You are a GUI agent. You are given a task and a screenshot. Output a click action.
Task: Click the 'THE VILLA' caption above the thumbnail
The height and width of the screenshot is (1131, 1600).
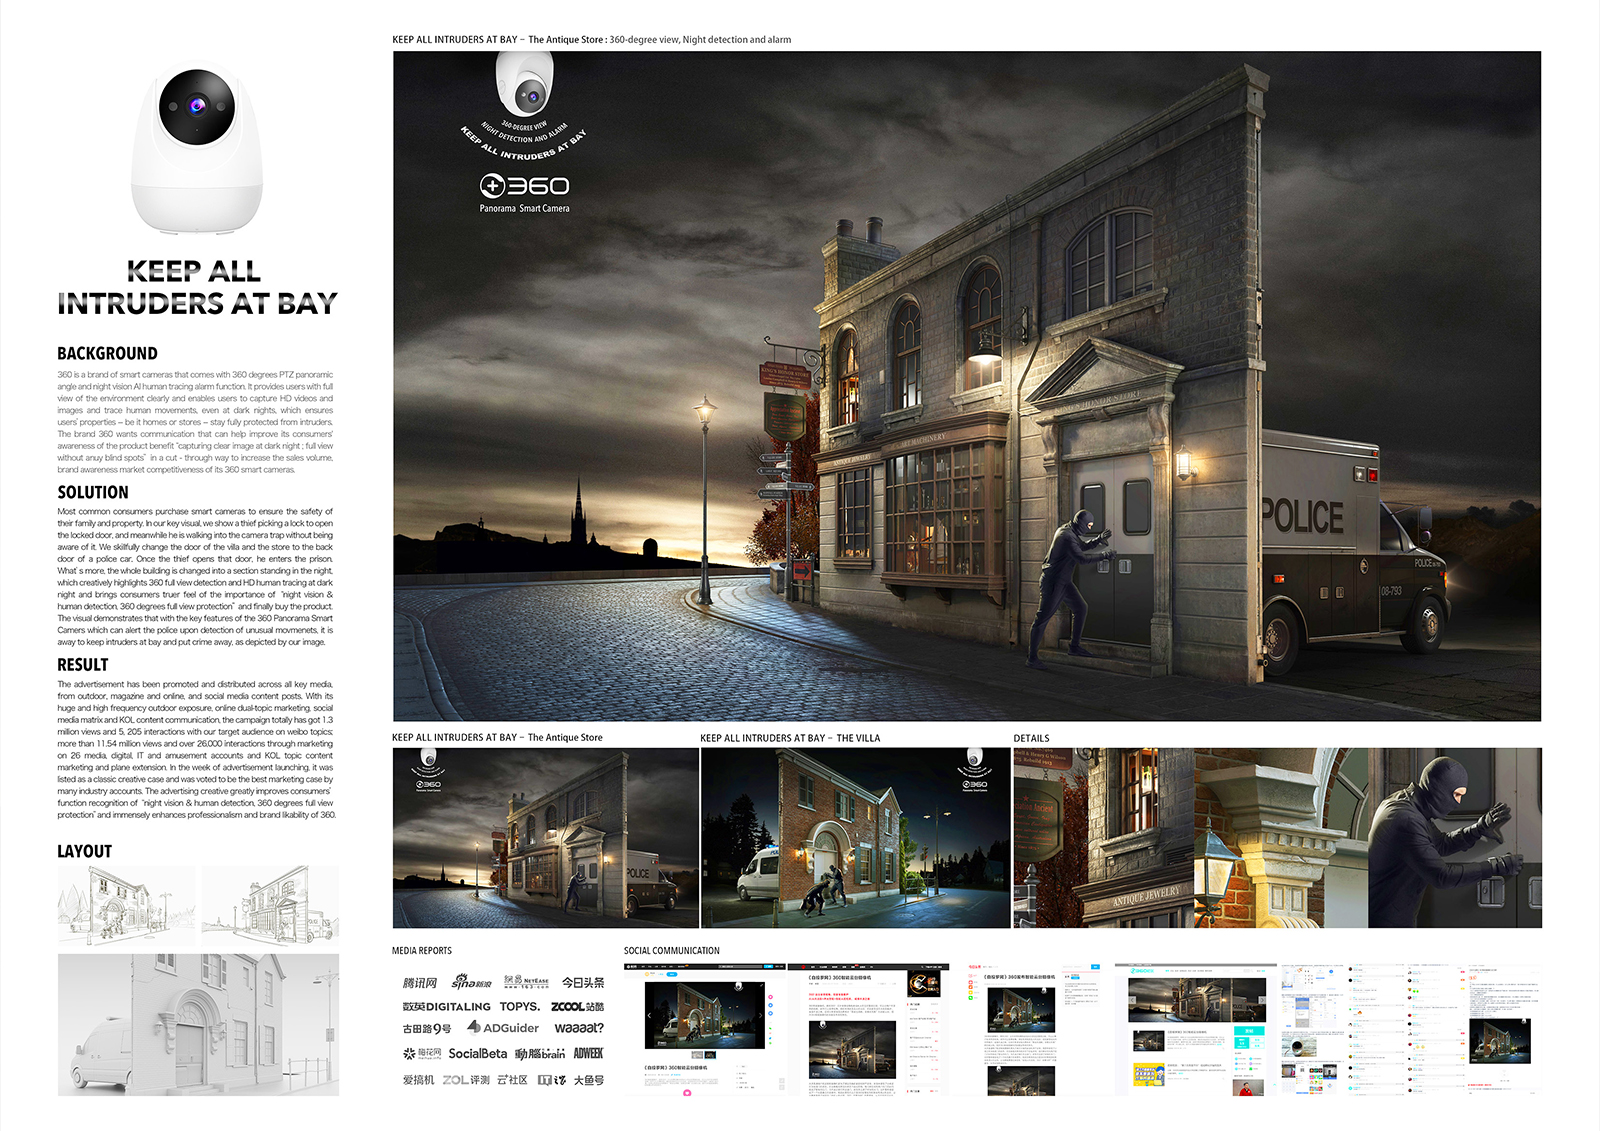858,738
